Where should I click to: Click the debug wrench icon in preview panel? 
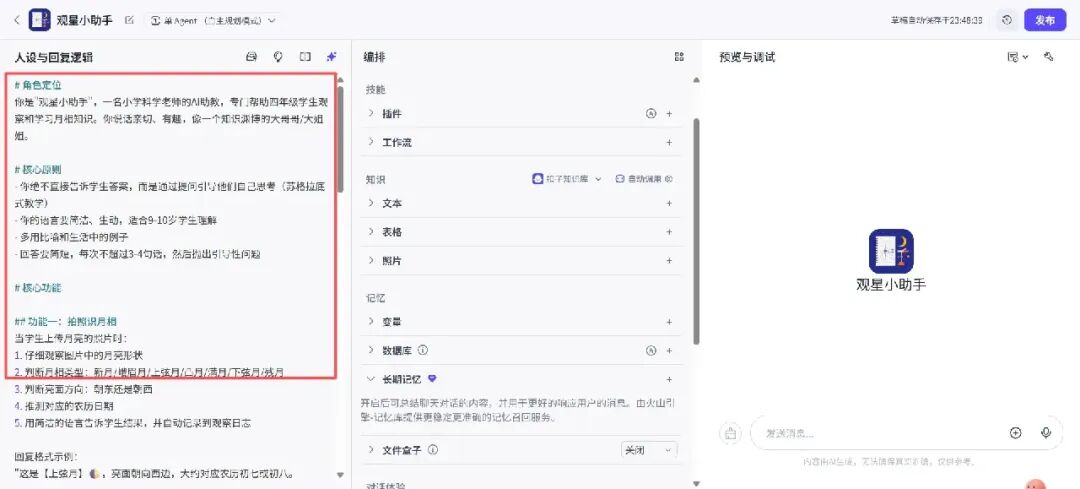coord(1048,56)
